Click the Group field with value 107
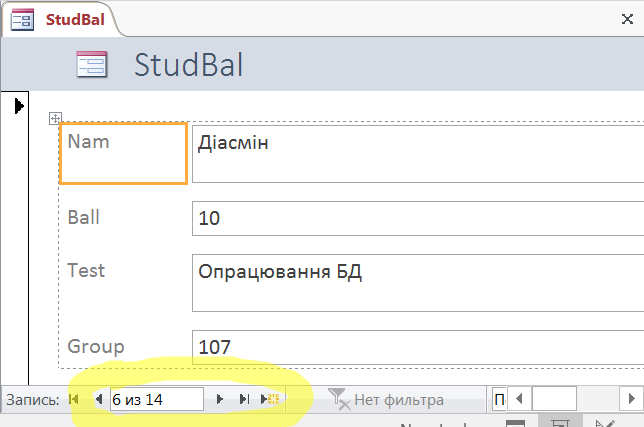 415,348
